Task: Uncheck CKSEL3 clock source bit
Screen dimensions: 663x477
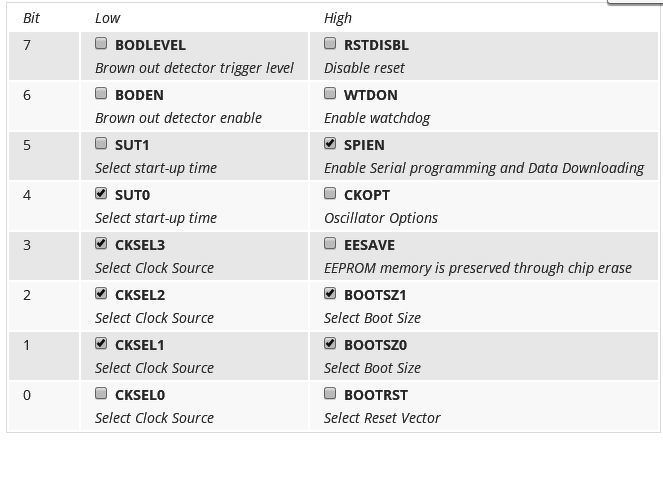Action: [x=101, y=244]
